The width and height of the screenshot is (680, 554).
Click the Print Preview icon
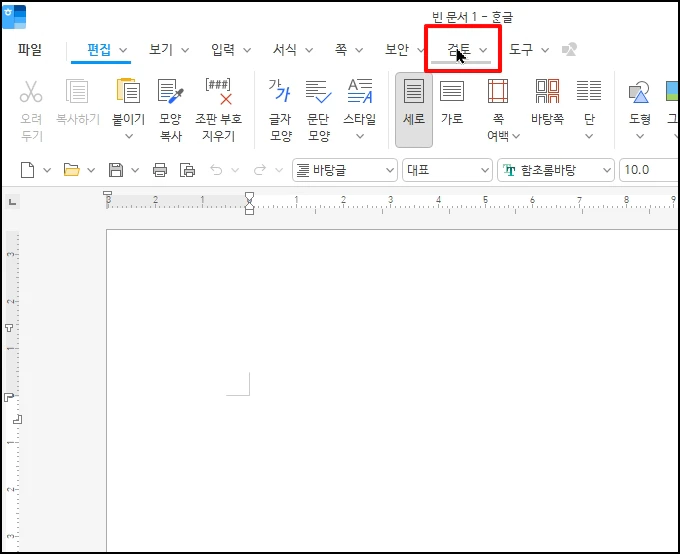click(x=187, y=170)
